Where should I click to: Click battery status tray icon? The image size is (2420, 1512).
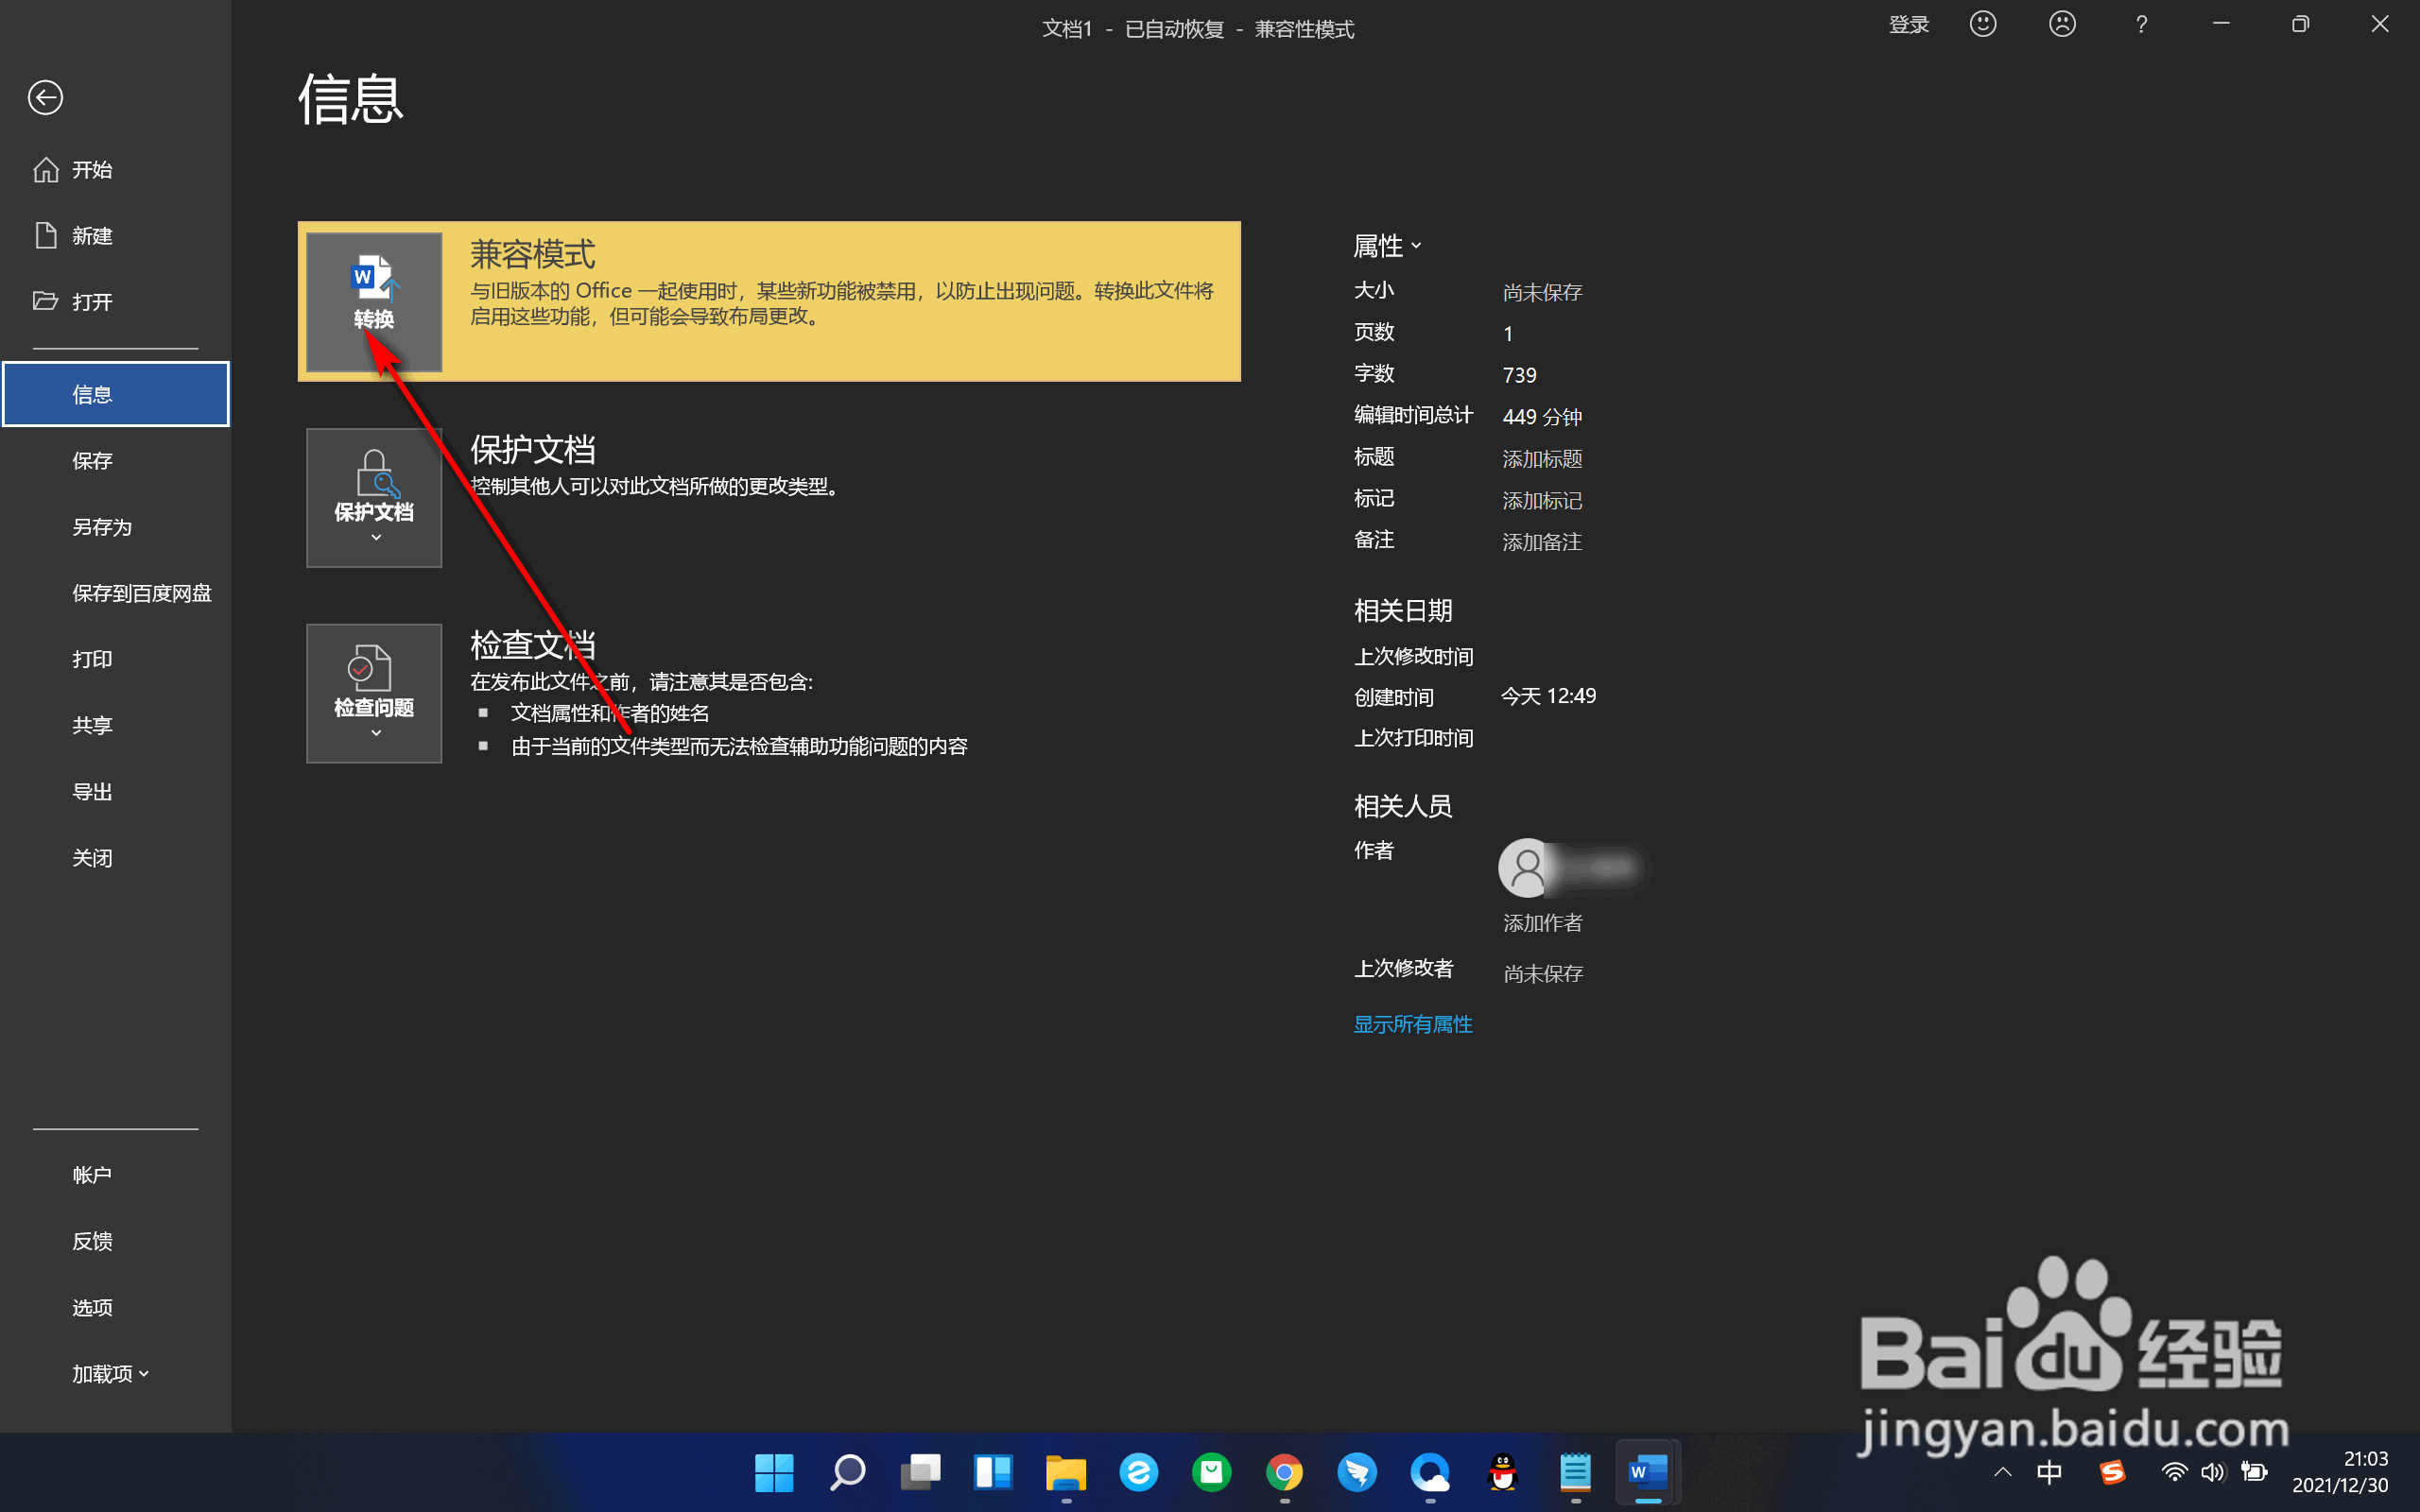point(2254,1472)
